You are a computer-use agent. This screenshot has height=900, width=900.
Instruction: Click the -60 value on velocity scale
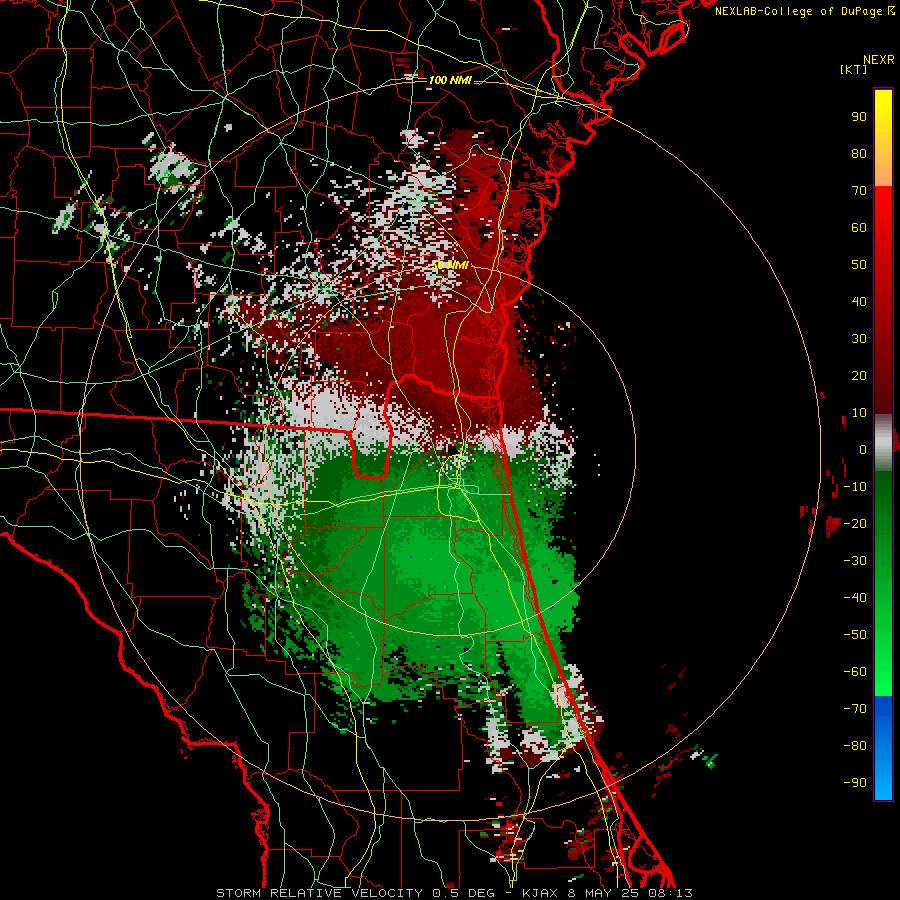click(x=855, y=672)
